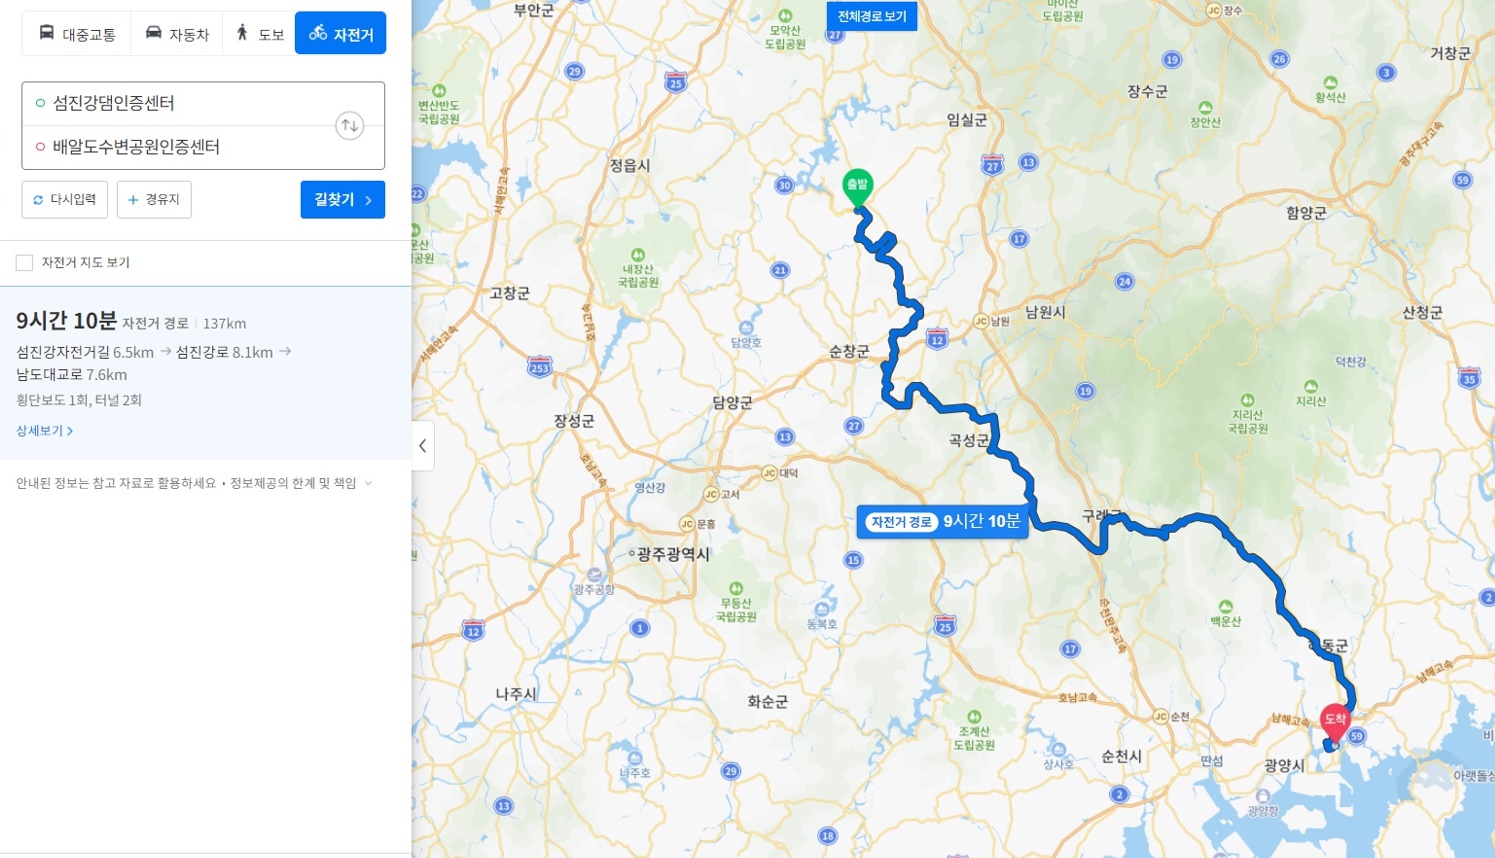Enable the 자전거 지도 보기 checkbox
The width and height of the screenshot is (1495, 858).
(25, 263)
